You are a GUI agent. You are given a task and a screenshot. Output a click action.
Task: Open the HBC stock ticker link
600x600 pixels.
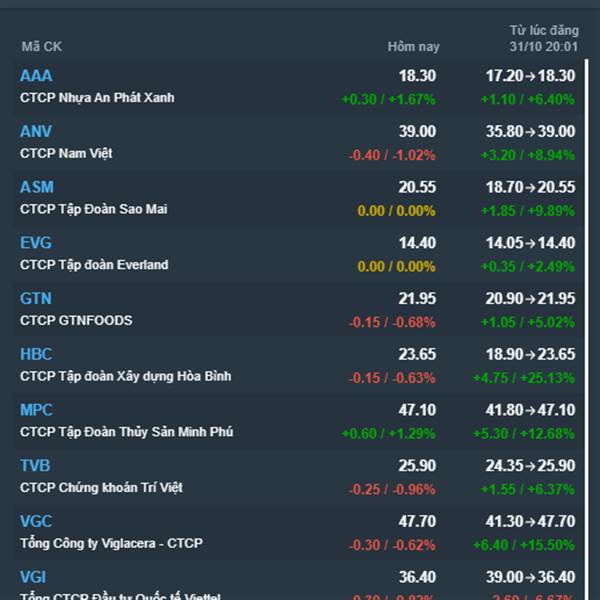tap(36, 354)
